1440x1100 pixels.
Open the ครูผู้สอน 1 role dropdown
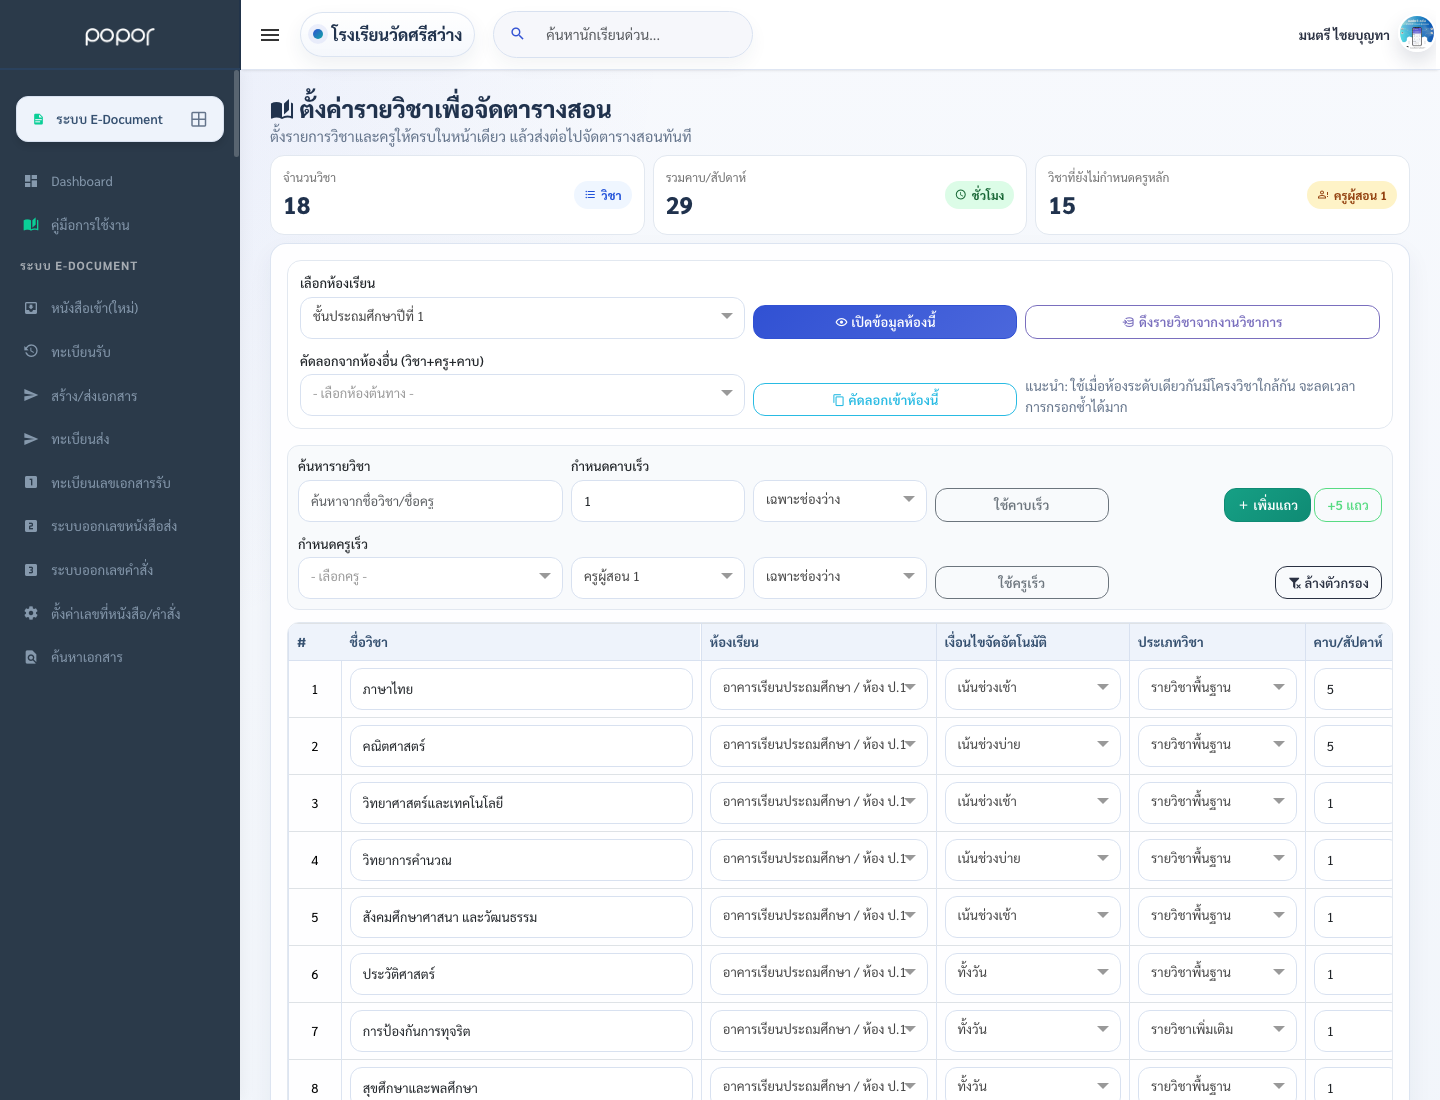[658, 577]
